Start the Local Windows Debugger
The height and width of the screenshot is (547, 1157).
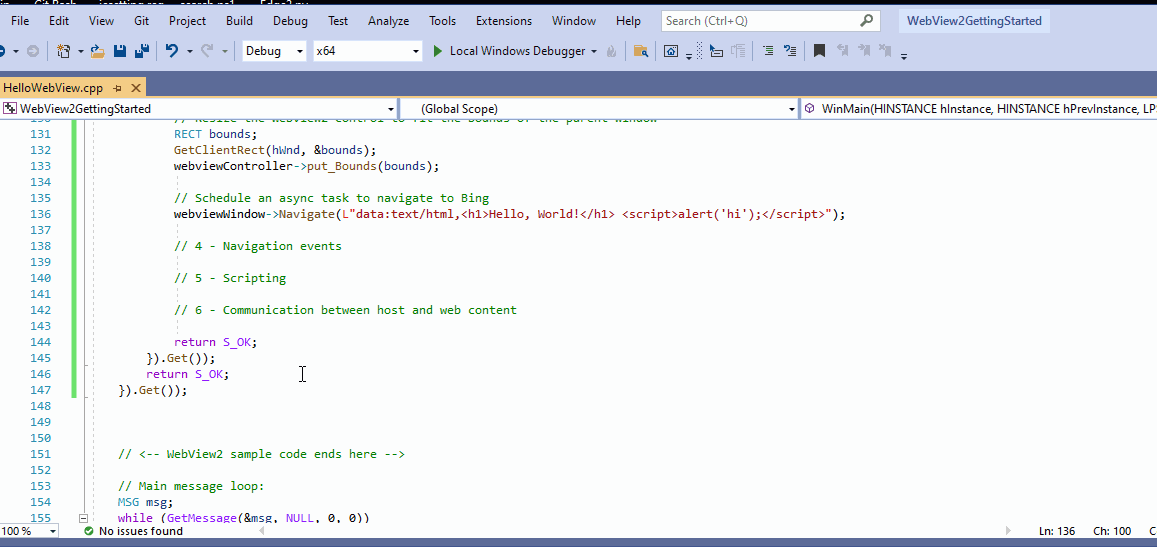pos(517,51)
